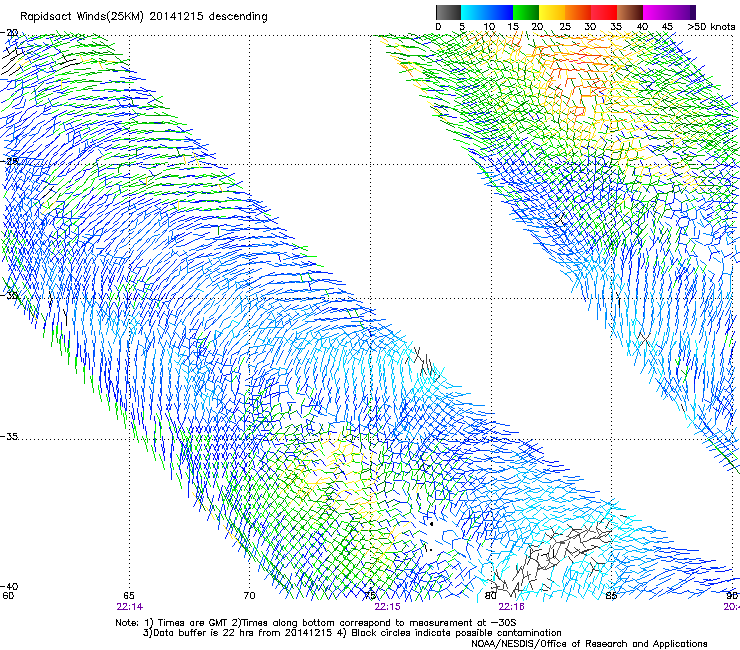Click the '22:16' swath time label
The height and width of the screenshot is (650, 740).
tap(512, 607)
